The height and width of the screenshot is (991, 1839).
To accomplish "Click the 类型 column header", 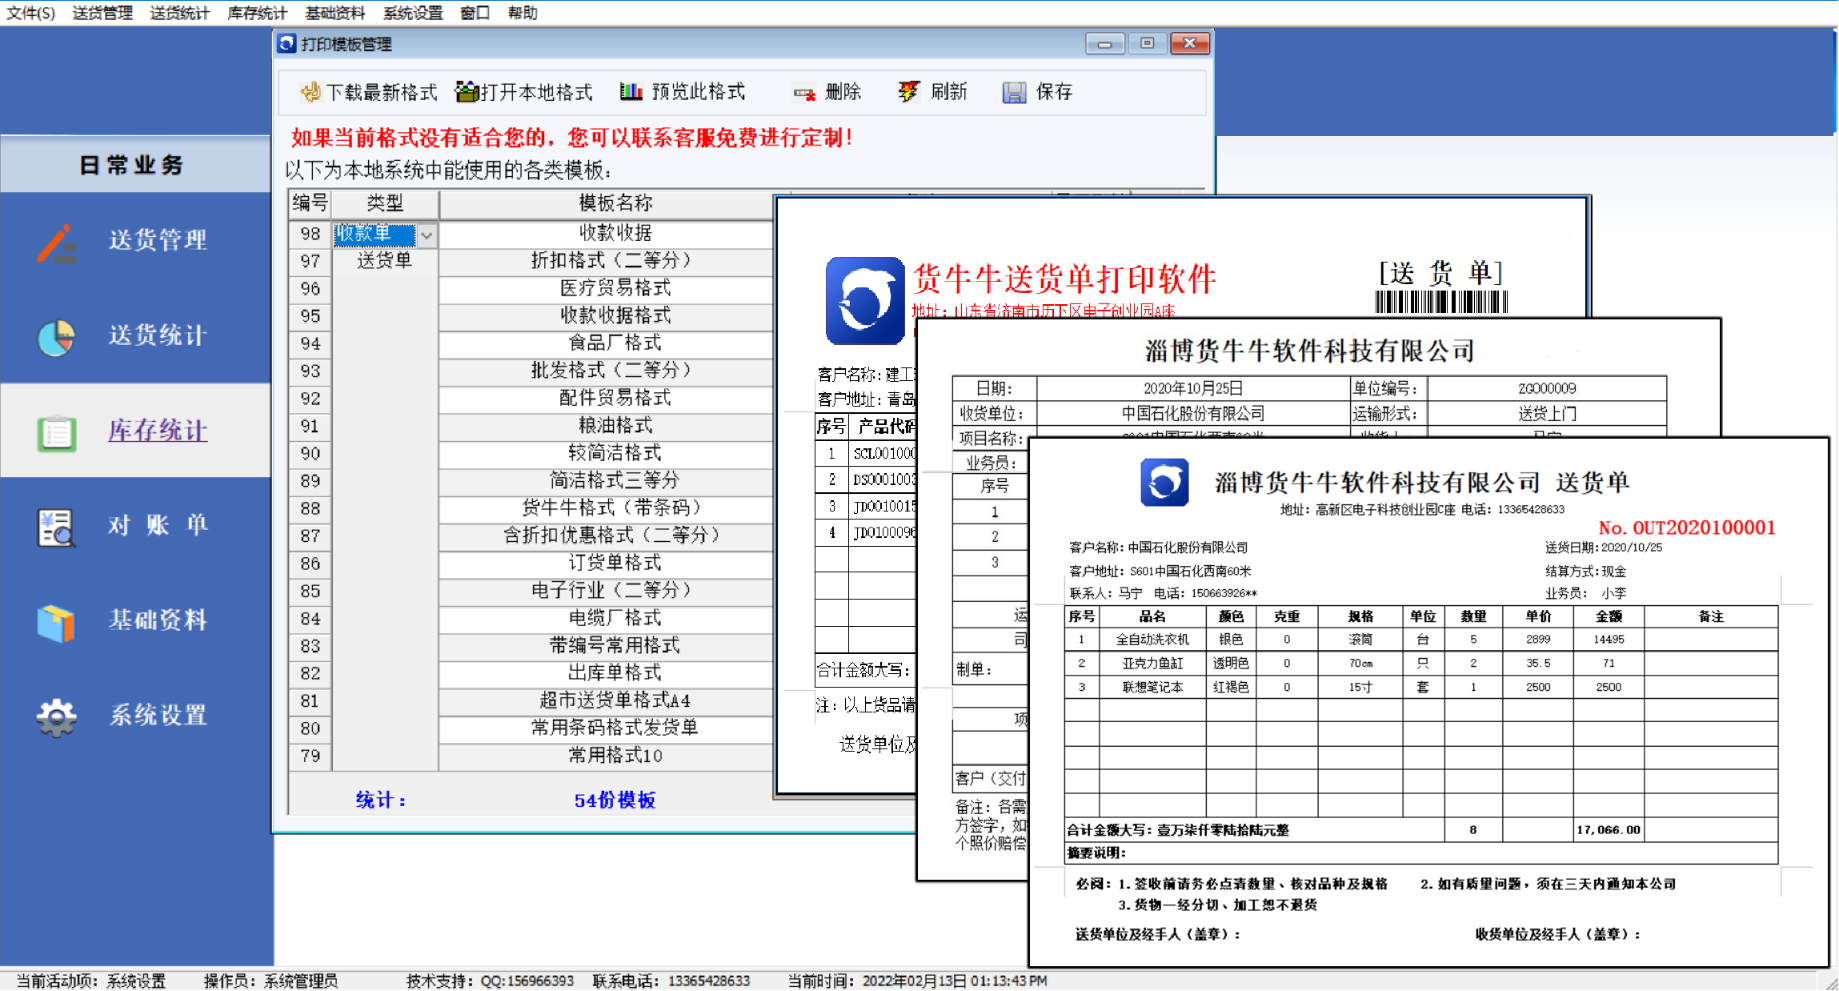I will click(385, 203).
